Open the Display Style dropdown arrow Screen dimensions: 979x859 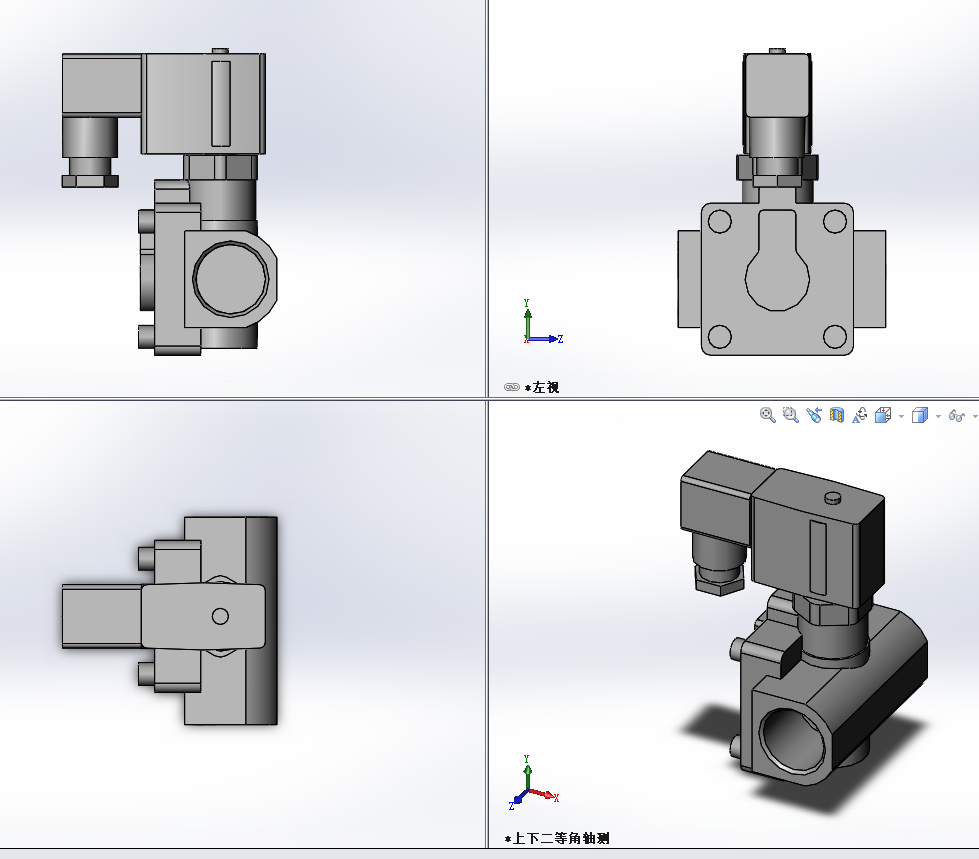(938, 416)
